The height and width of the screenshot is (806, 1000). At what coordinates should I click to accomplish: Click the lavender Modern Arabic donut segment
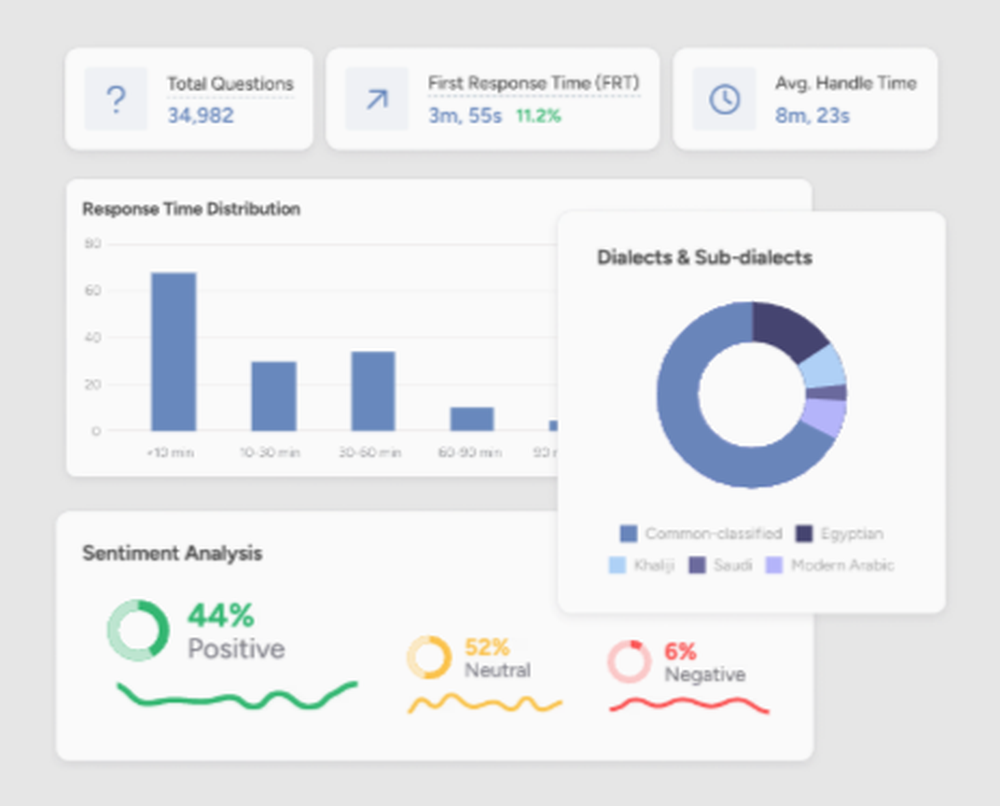click(826, 419)
